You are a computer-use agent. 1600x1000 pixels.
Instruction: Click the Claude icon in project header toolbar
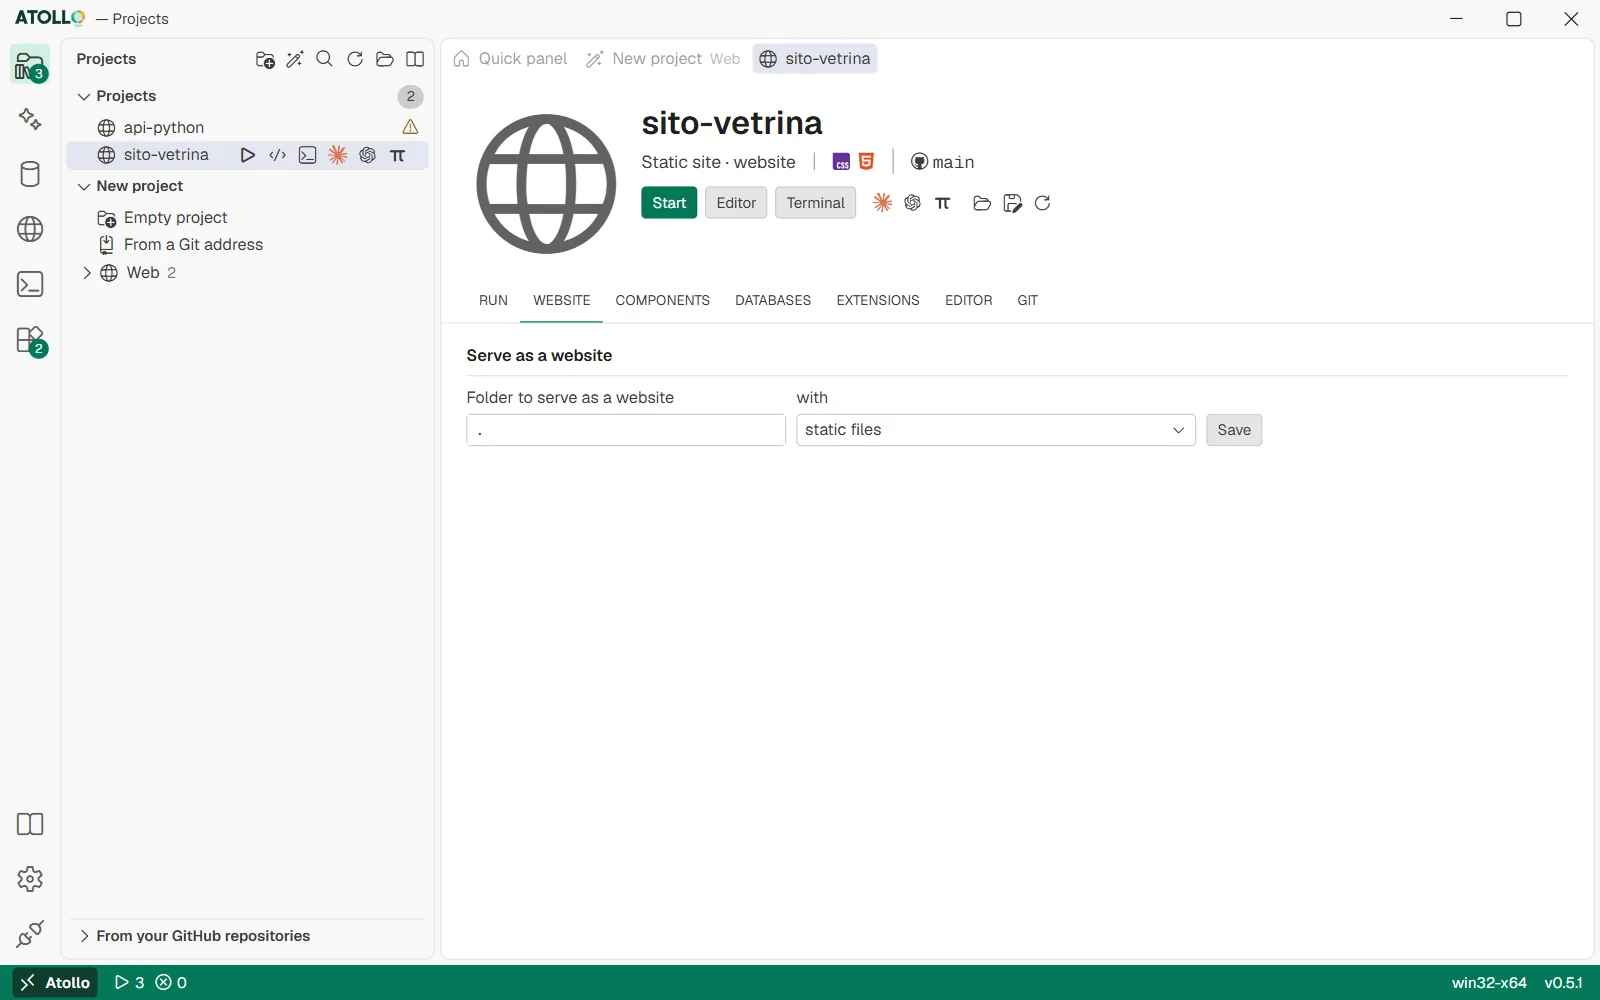pos(882,203)
